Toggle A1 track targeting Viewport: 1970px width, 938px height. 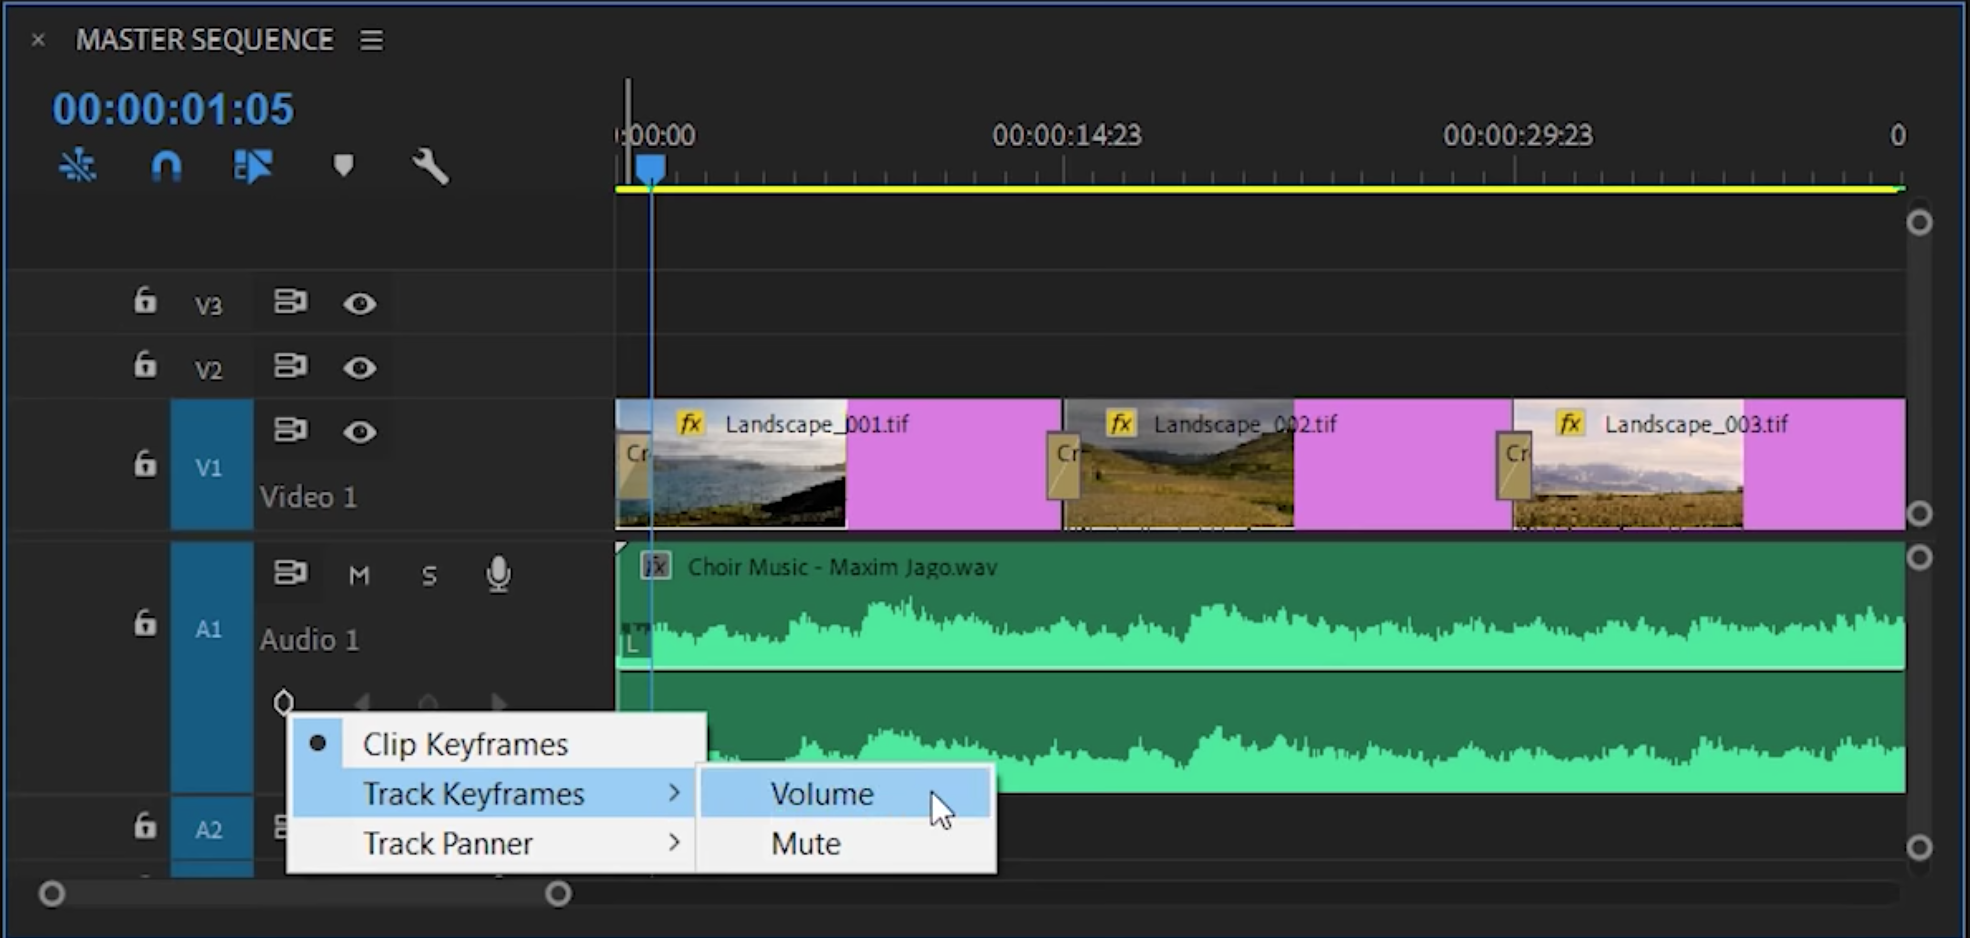click(211, 667)
